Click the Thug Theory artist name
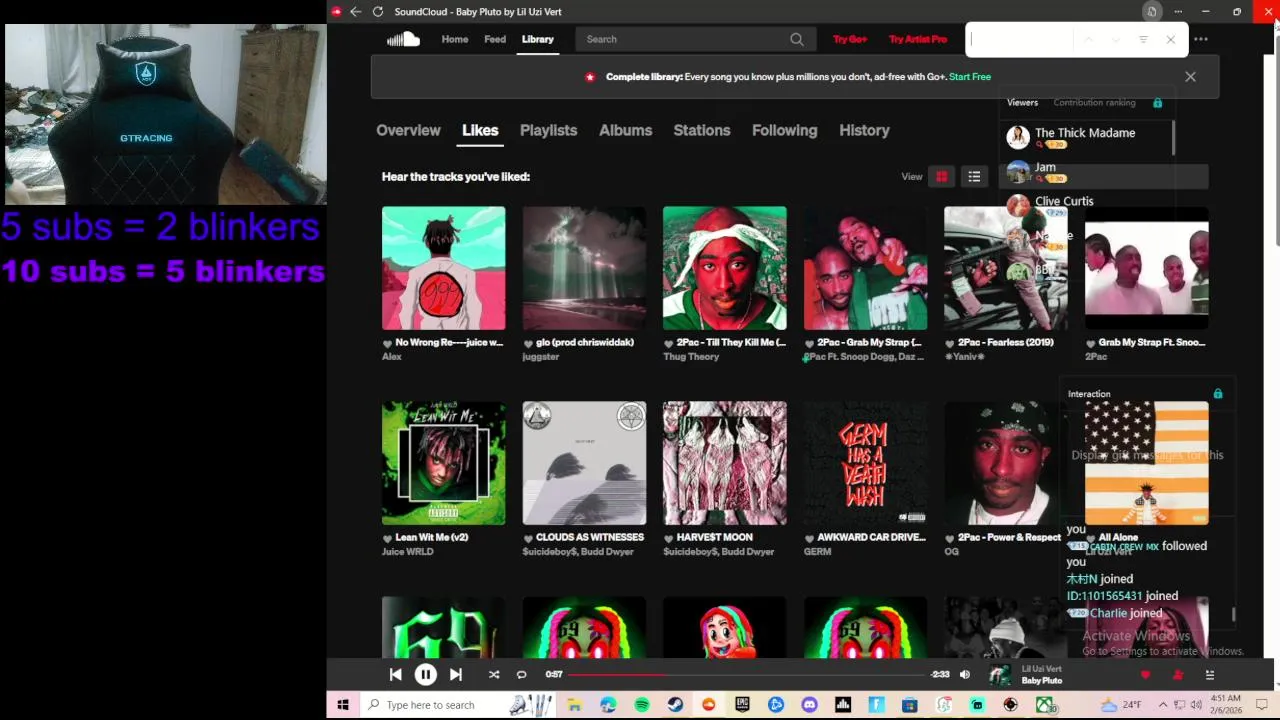This screenshot has width=1280, height=720. (x=691, y=357)
